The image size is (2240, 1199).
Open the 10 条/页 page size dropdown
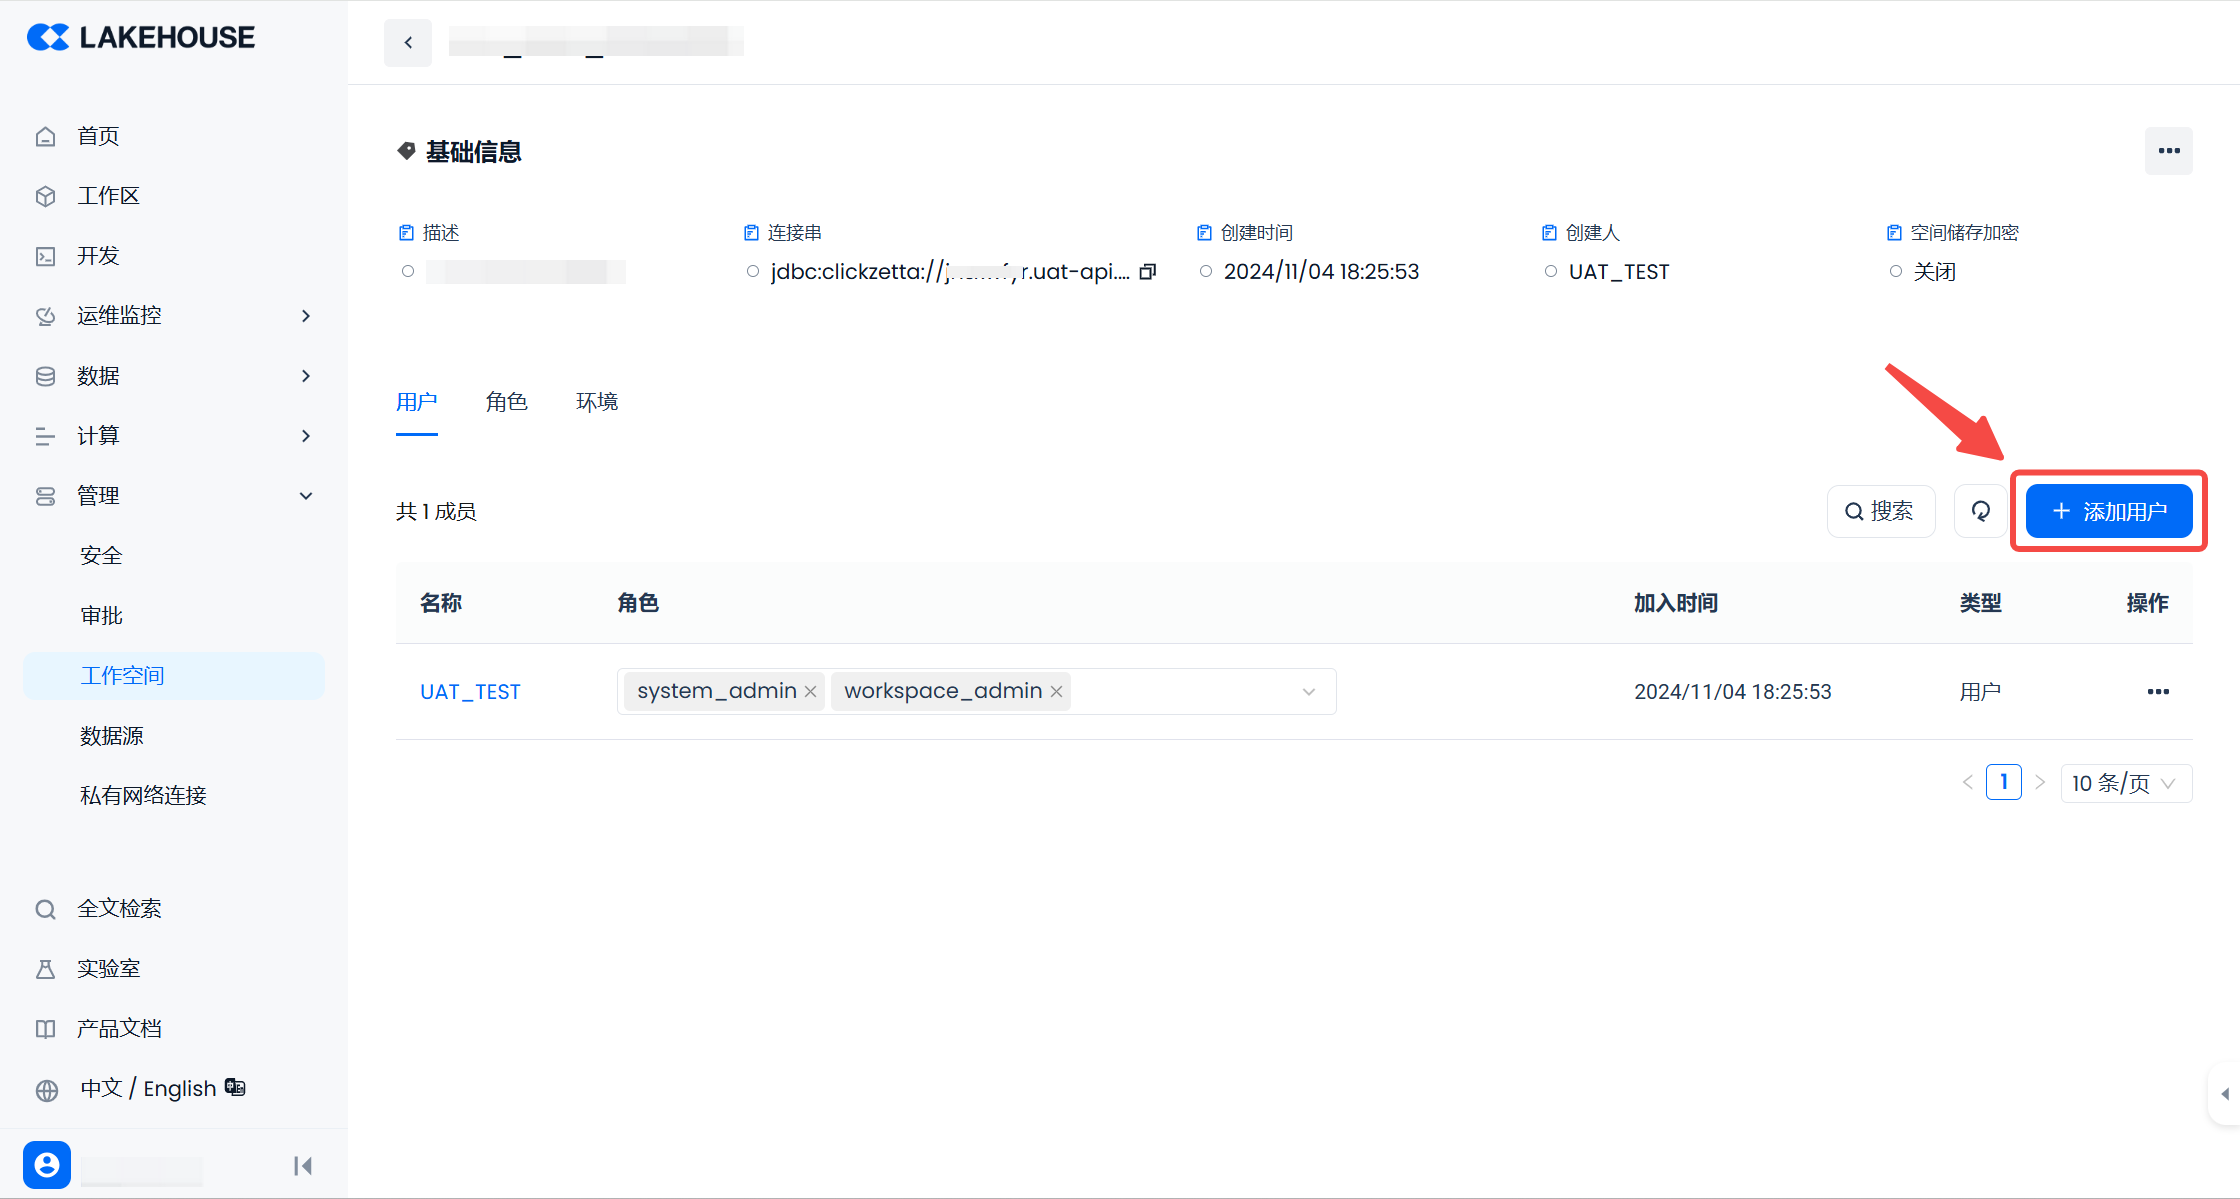(2125, 783)
